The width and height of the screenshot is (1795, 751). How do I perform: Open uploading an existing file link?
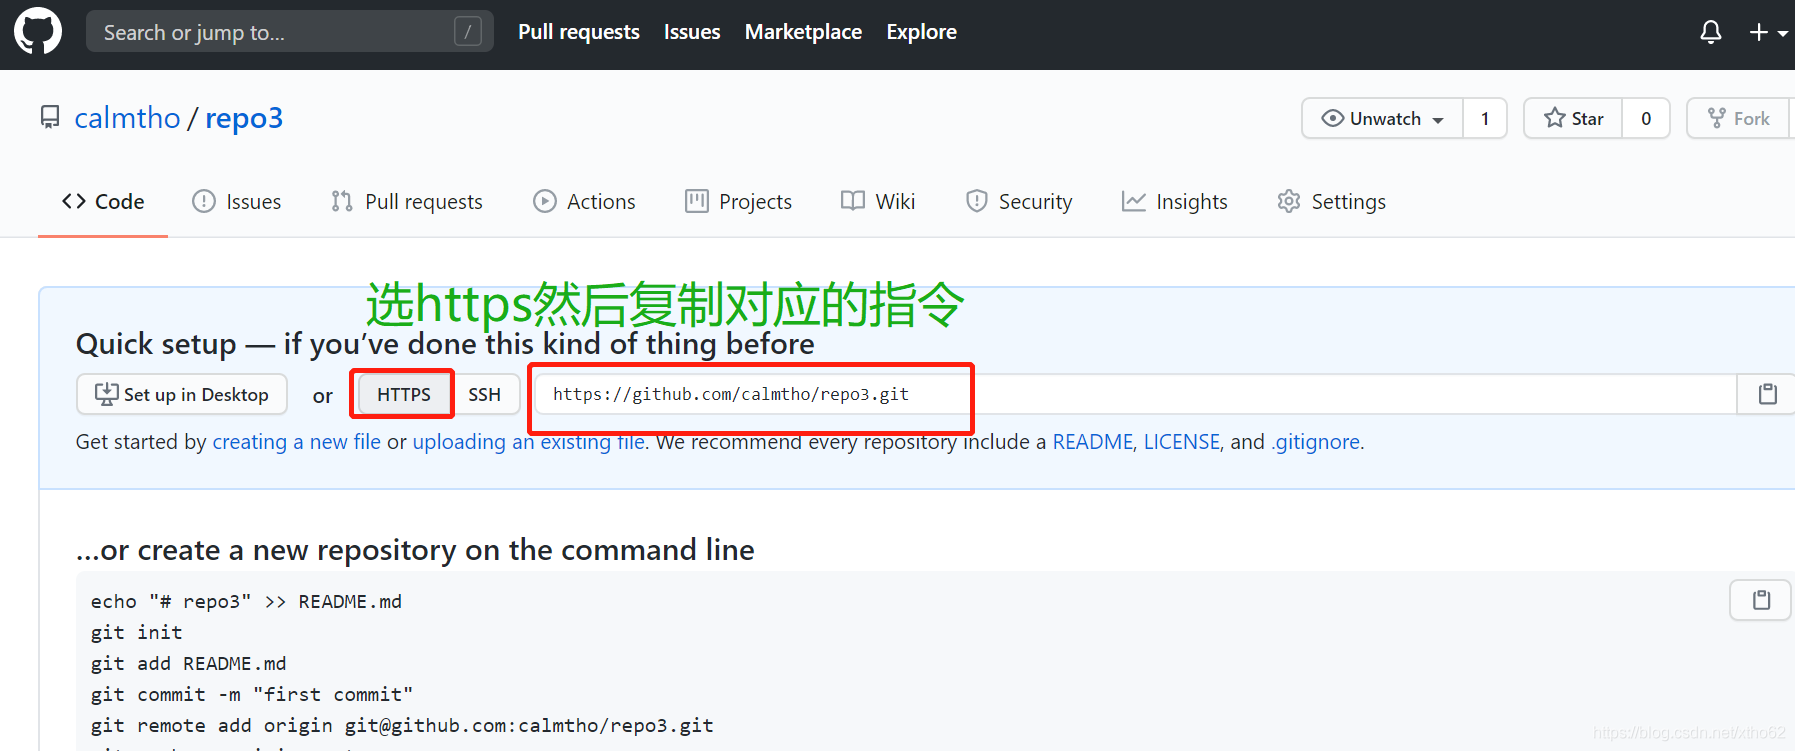[x=529, y=442]
